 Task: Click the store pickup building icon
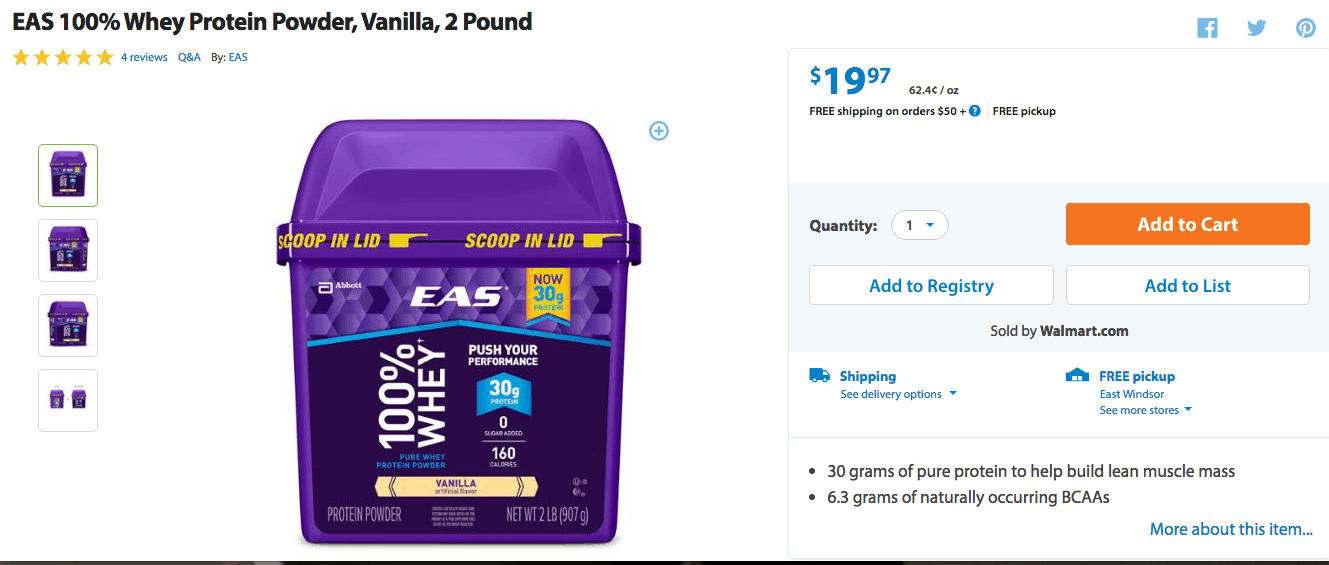[1077, 376]
